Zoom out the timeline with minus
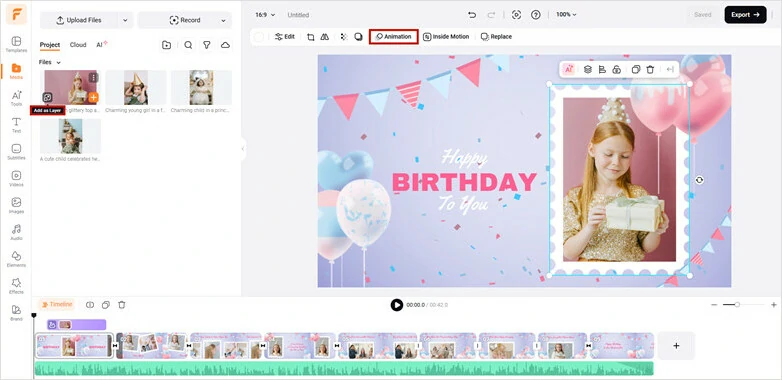The width and height of the screenshot is (782, 380). click(x=714, y=305)
